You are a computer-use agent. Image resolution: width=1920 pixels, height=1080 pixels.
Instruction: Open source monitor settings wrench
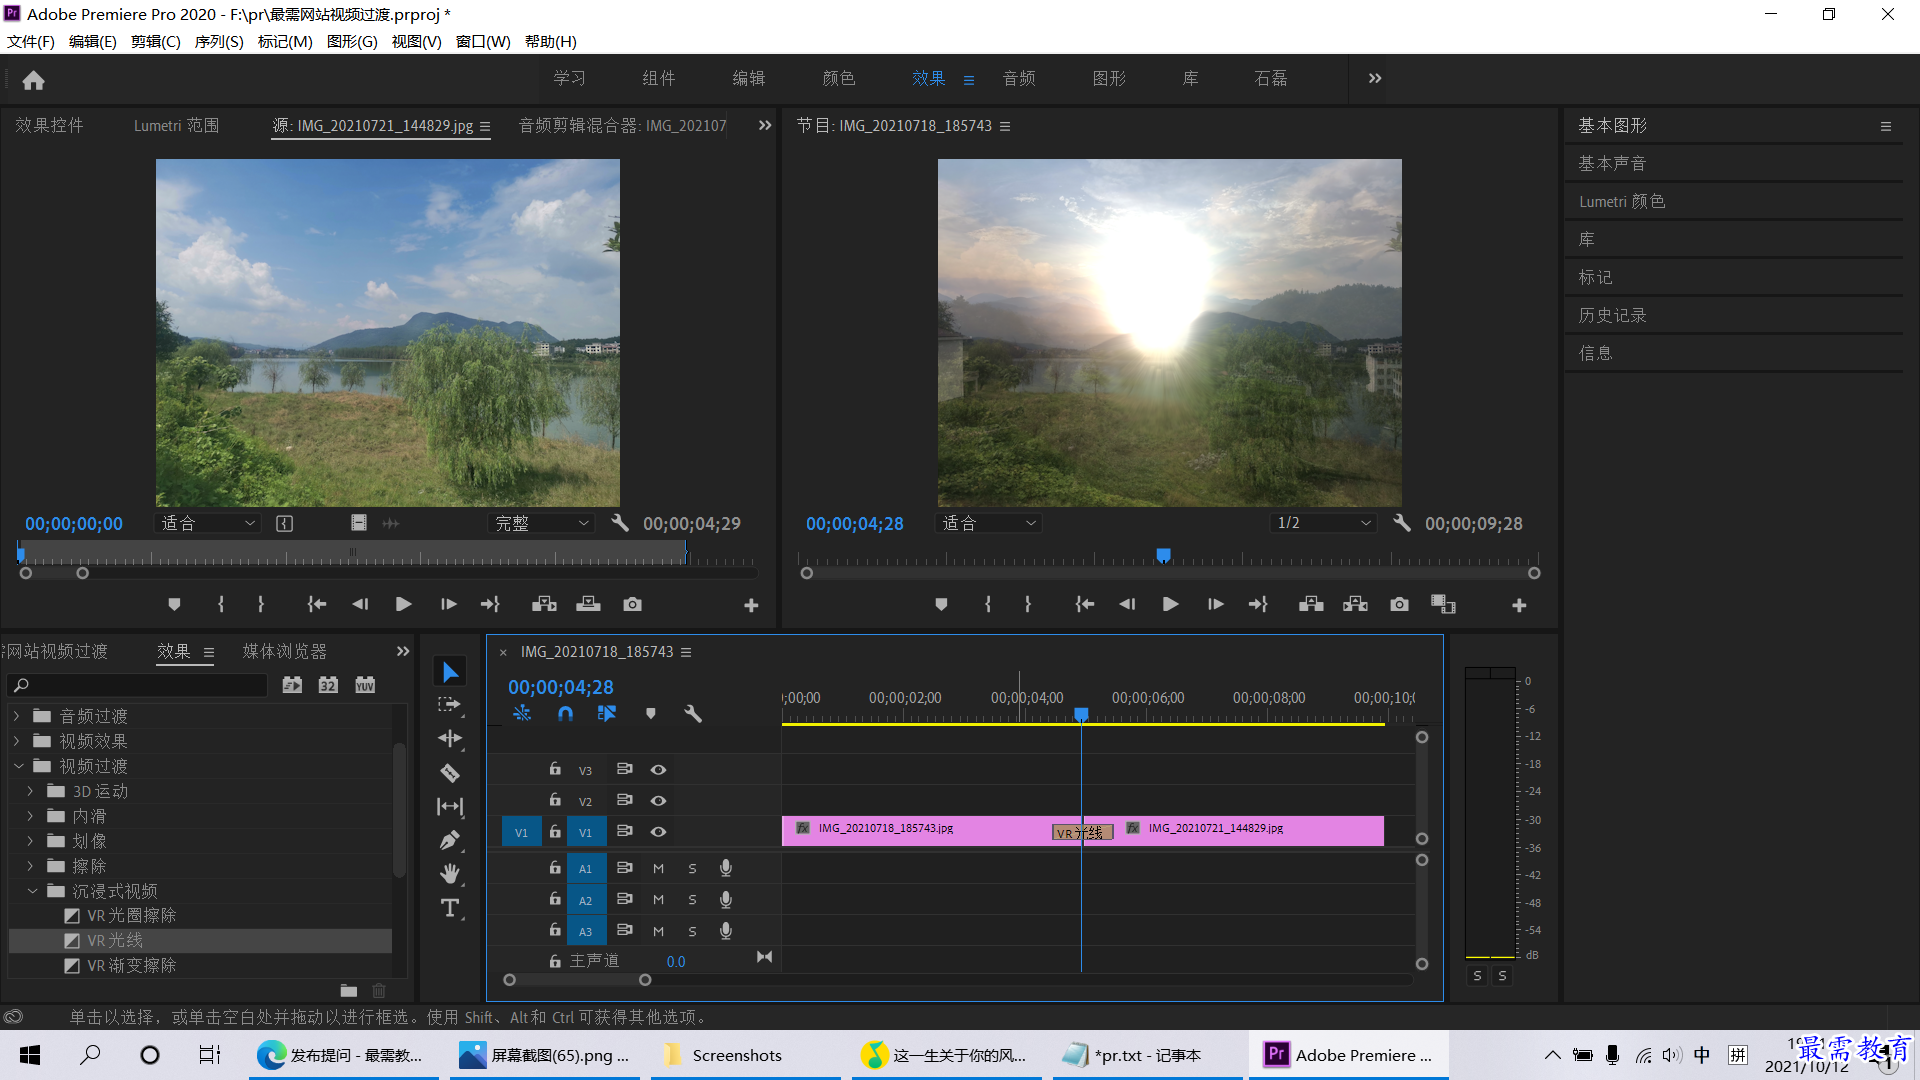pyautogui.click(x=620, y=523)
